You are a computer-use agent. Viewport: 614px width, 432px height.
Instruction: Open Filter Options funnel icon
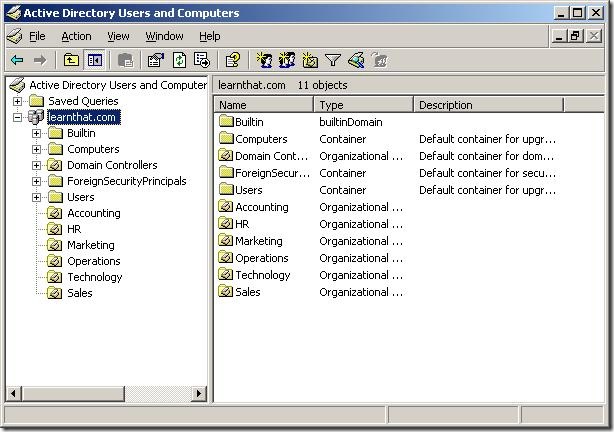[333, 60]
